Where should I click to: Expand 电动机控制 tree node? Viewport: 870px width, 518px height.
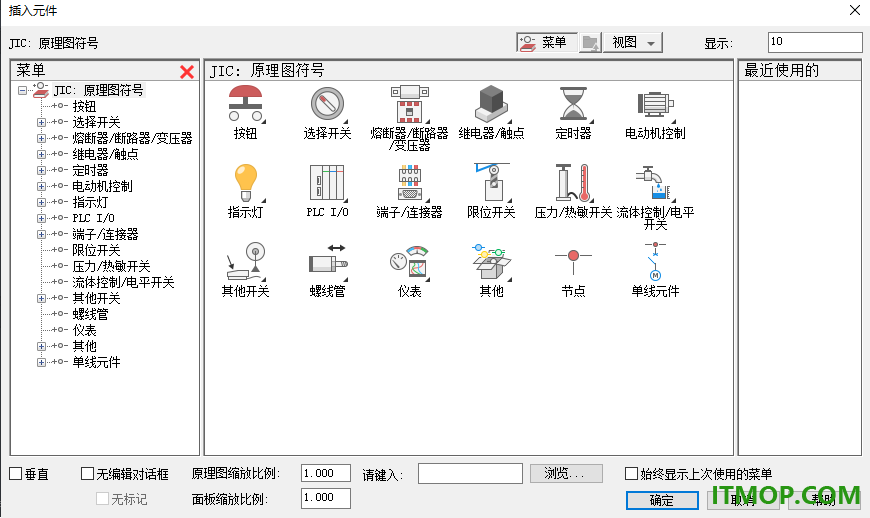[41, 186]
